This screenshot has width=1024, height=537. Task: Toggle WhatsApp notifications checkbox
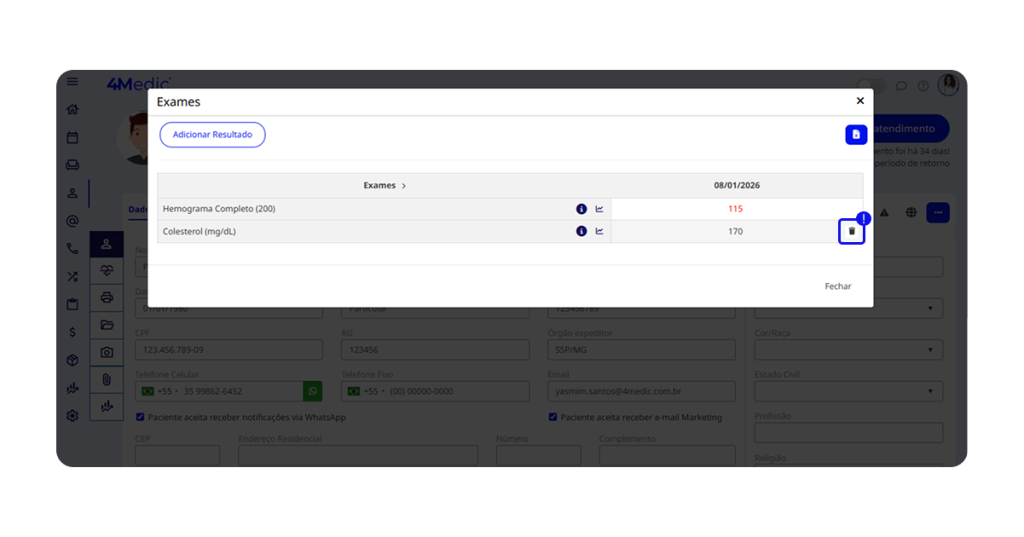click(140, 417)
